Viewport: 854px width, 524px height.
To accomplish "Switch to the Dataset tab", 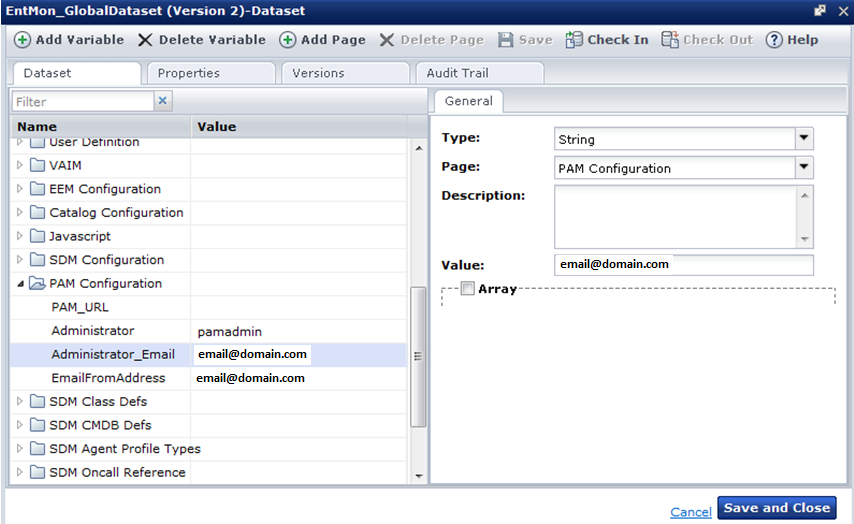I will [x=76, y=73].
